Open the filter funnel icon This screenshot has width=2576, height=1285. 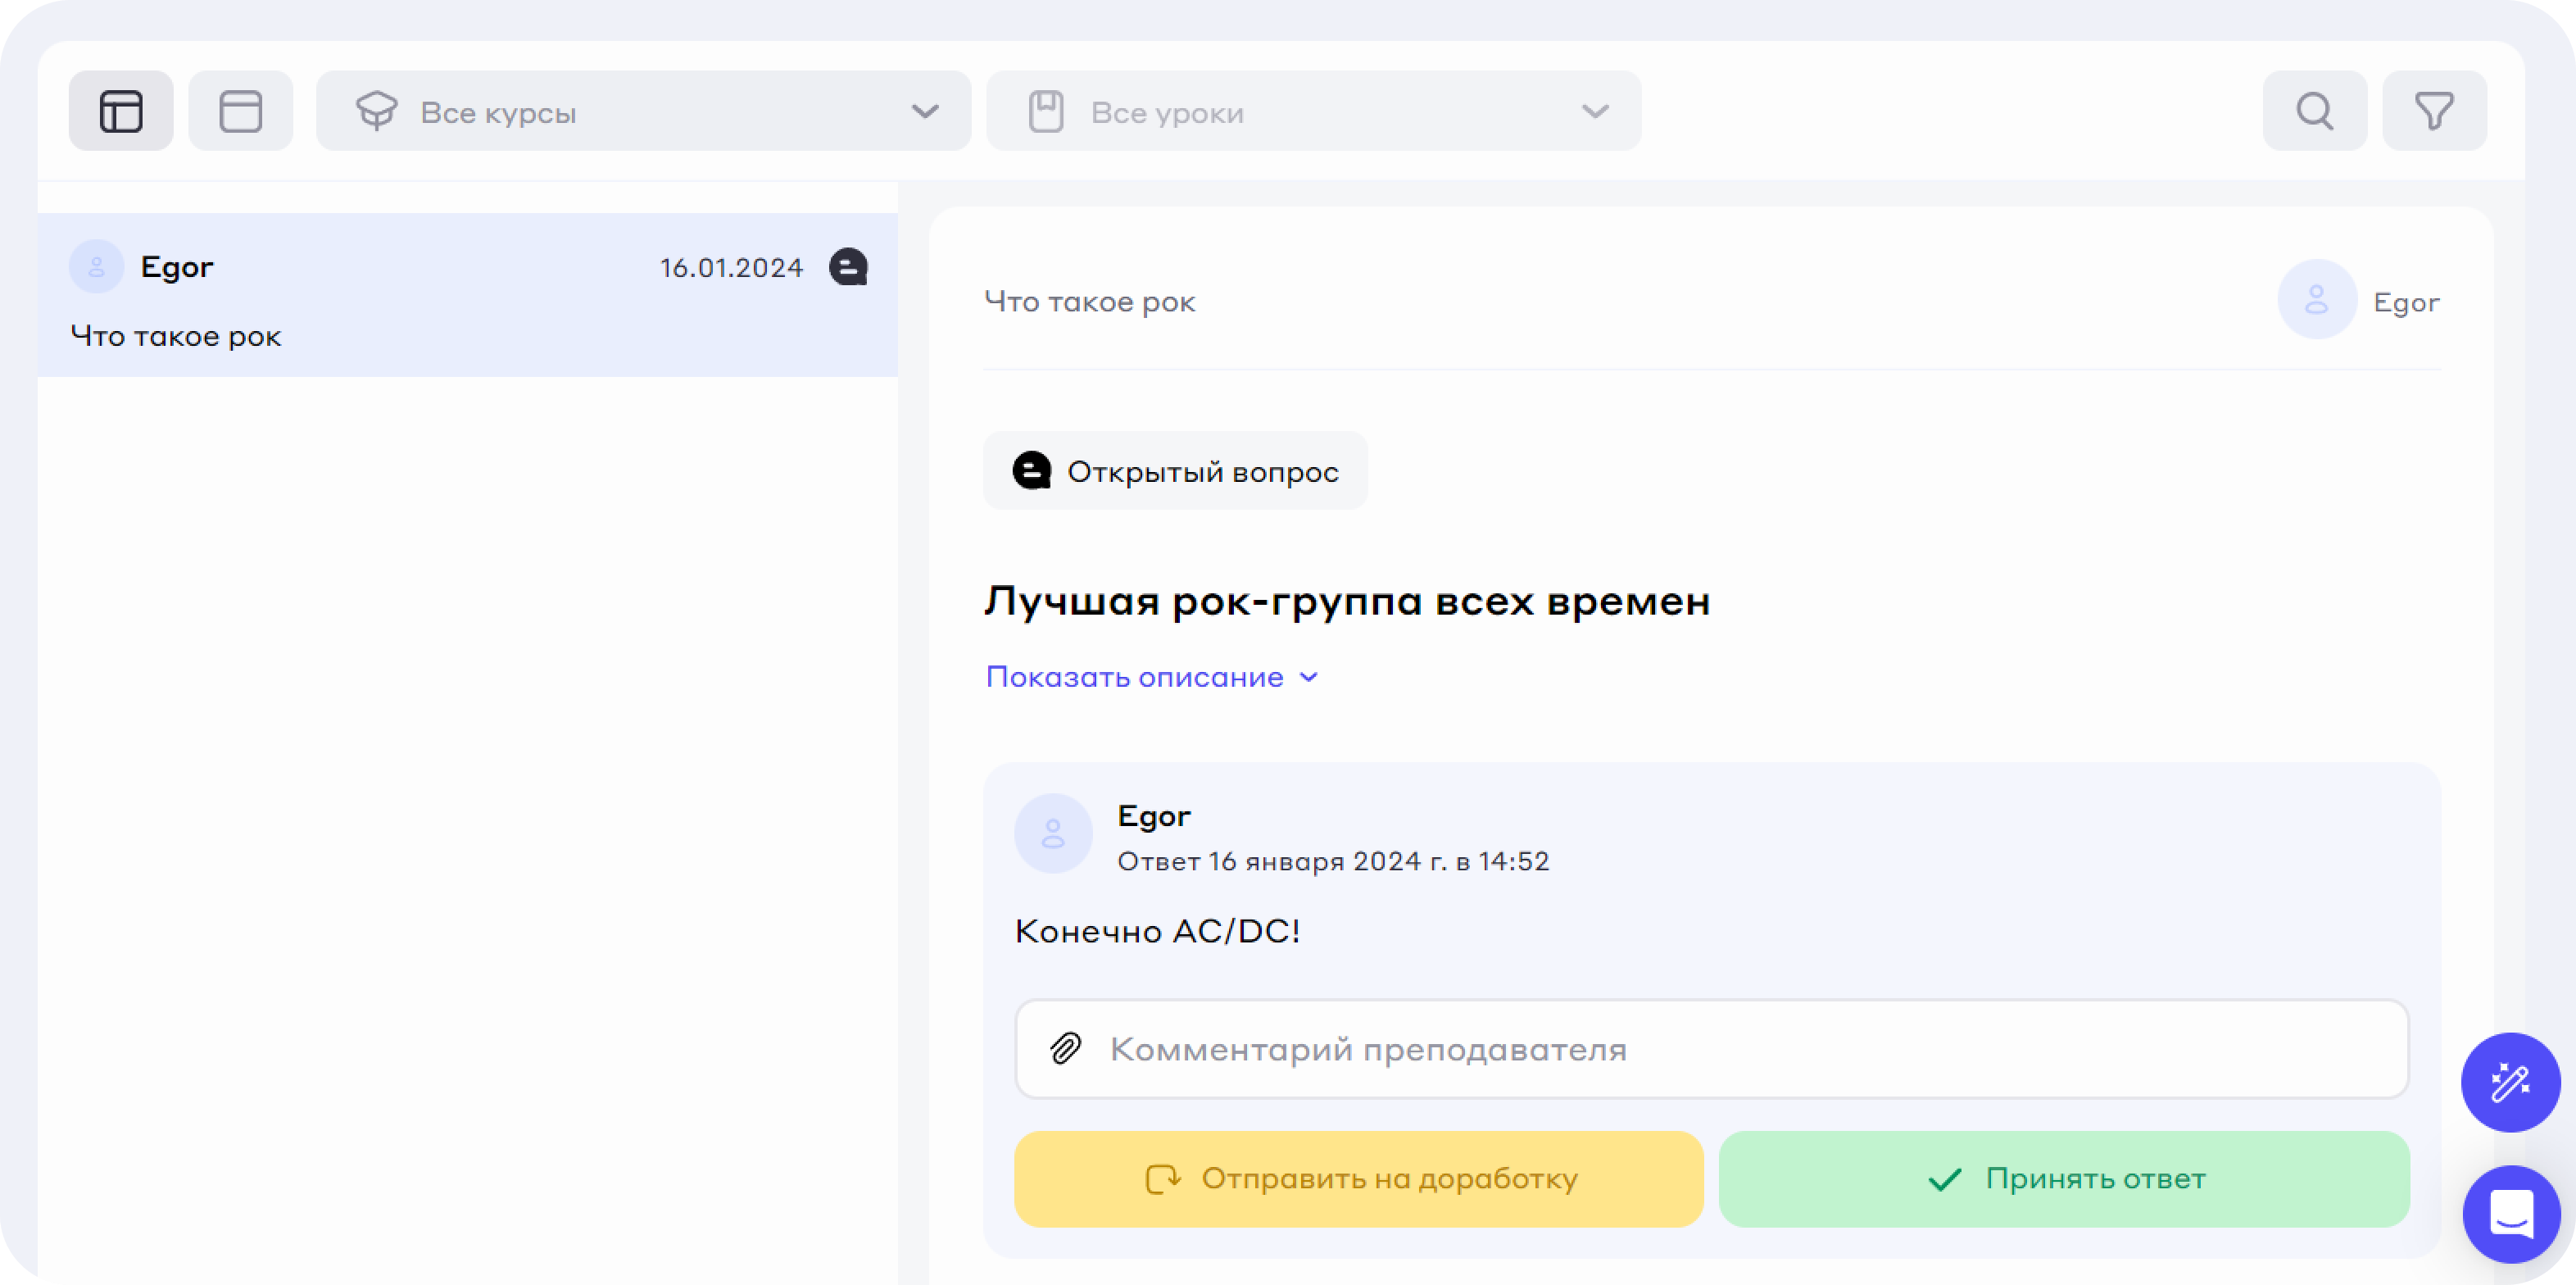coord(2434,111)
